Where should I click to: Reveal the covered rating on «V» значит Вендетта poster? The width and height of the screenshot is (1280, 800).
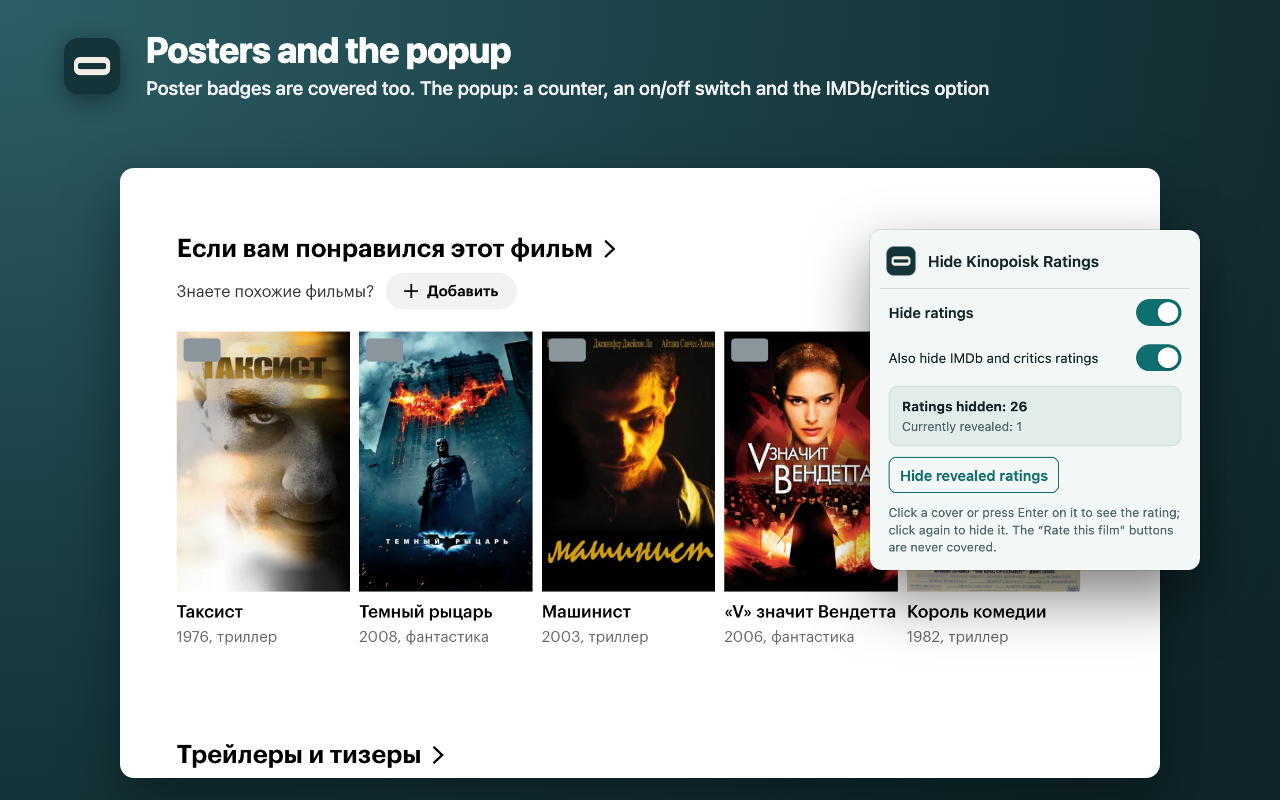[x=750, y=350]
